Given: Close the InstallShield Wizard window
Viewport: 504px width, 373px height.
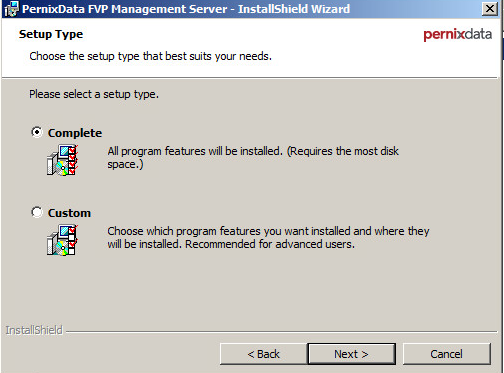Looking at the screenshot, I should 490,8.
